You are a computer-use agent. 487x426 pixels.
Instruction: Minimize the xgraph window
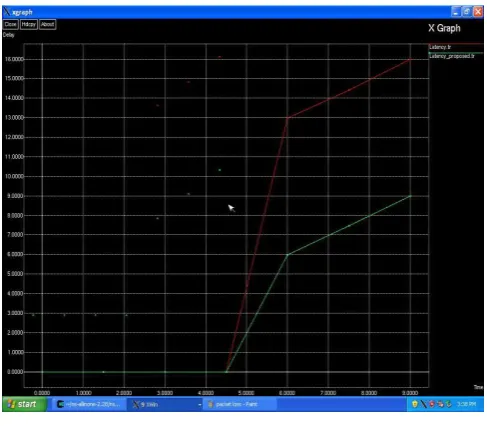point(456,12)
